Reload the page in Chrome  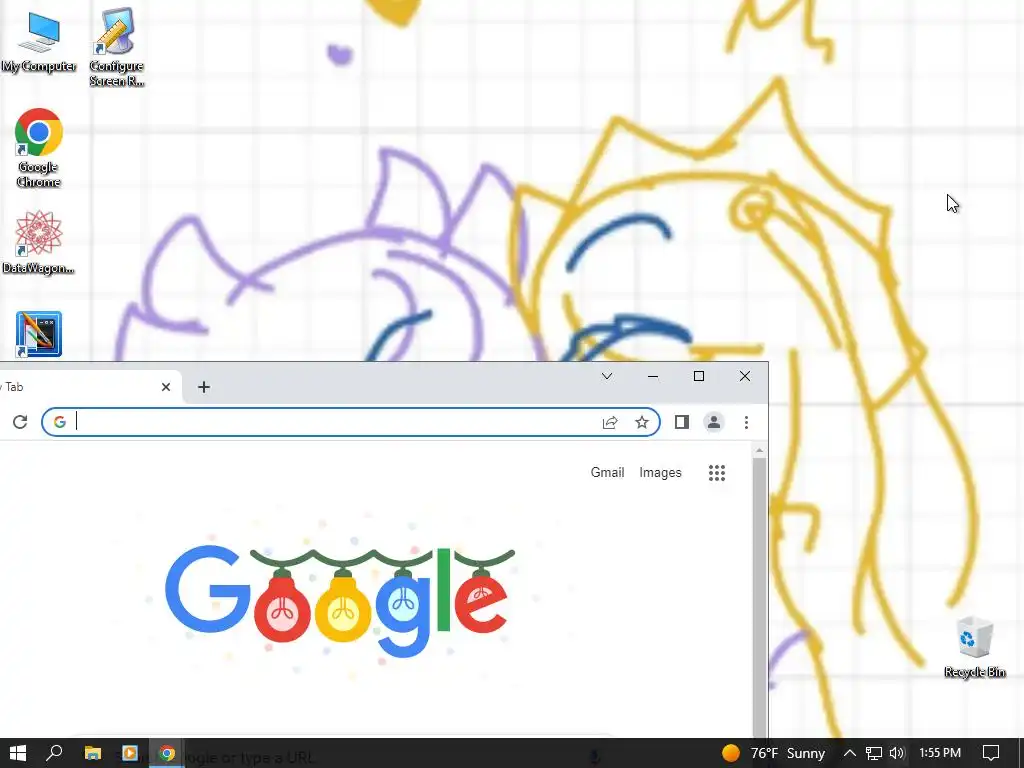20,422
